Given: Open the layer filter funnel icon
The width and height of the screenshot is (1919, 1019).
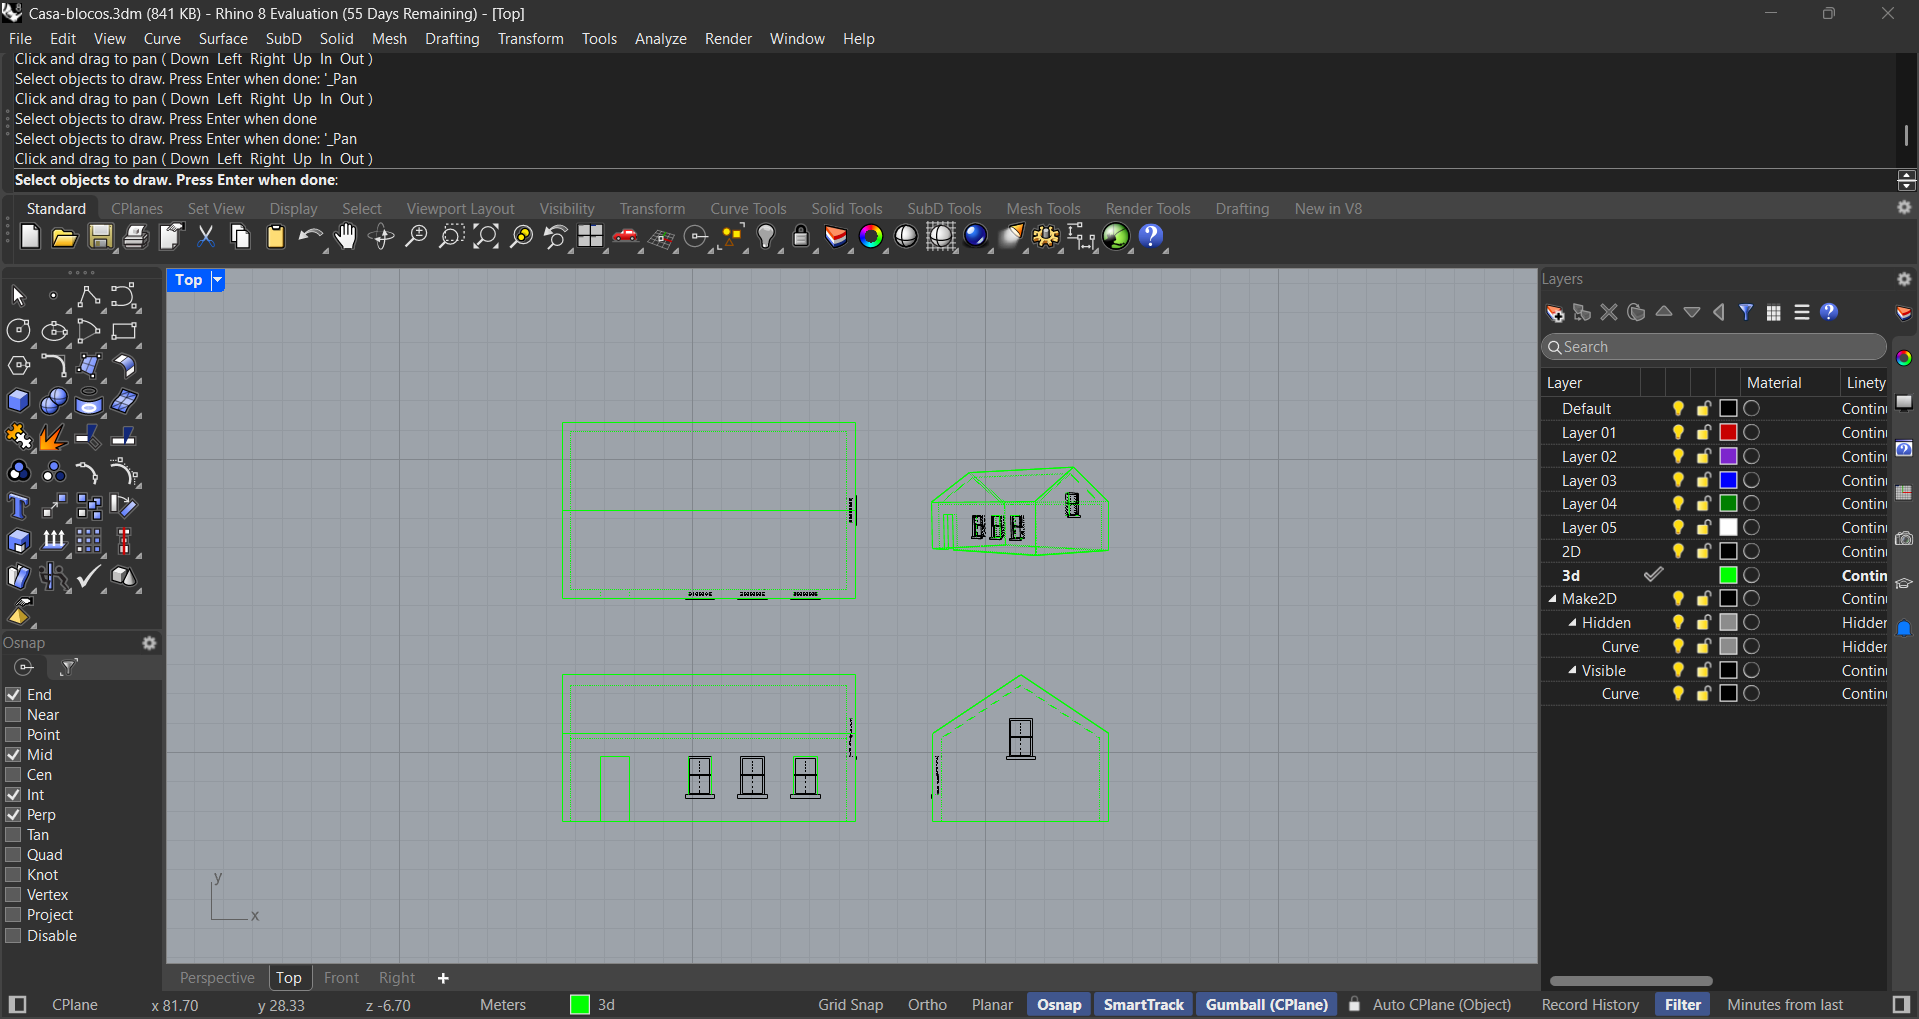Looking at the screenshot, I should [x=1746, y=312].
